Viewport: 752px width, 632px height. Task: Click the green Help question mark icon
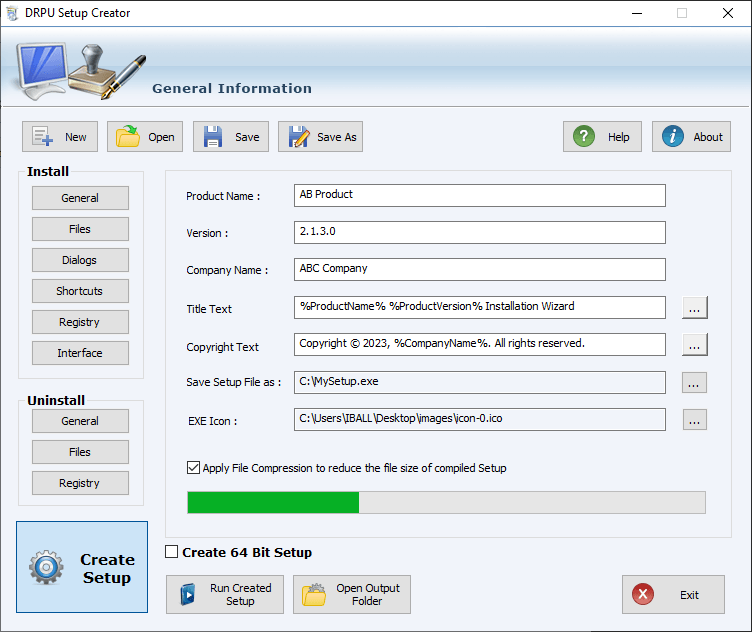click(x=584, y=137)
